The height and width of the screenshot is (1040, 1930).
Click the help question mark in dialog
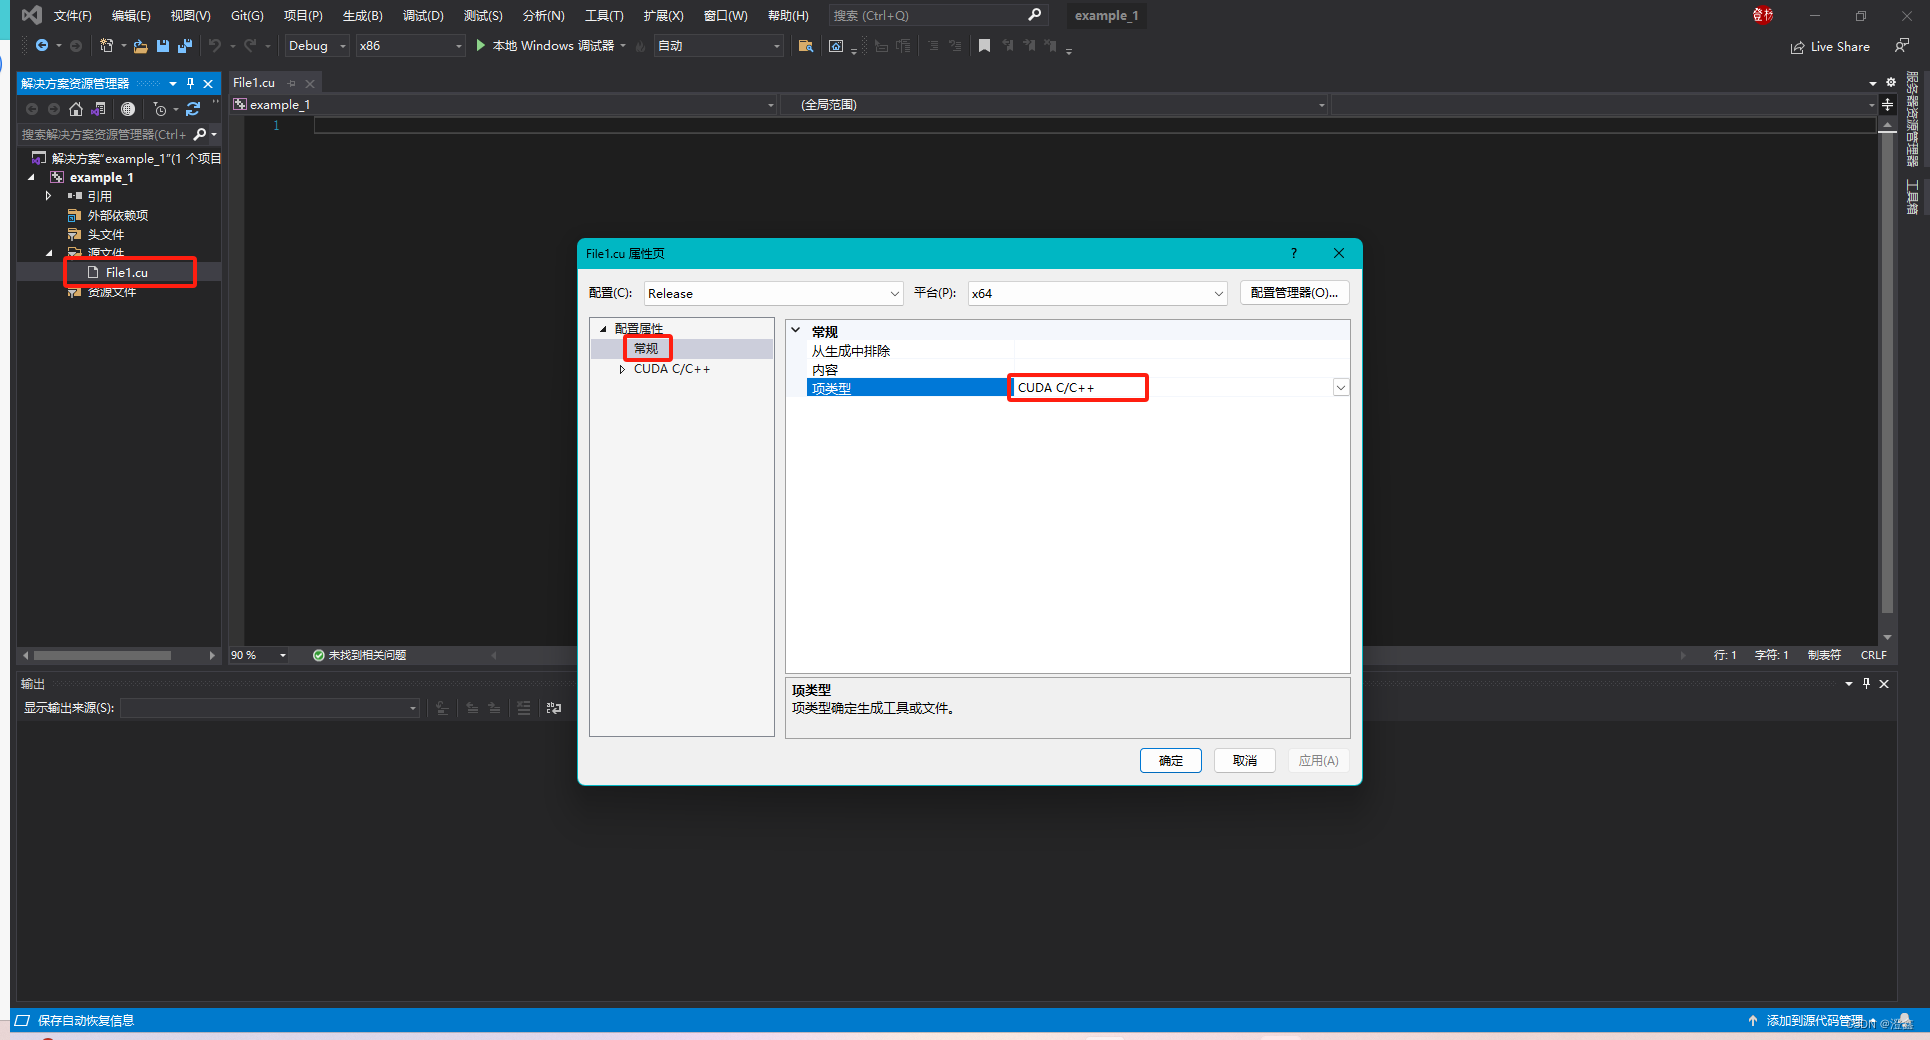coord(1293,253)
